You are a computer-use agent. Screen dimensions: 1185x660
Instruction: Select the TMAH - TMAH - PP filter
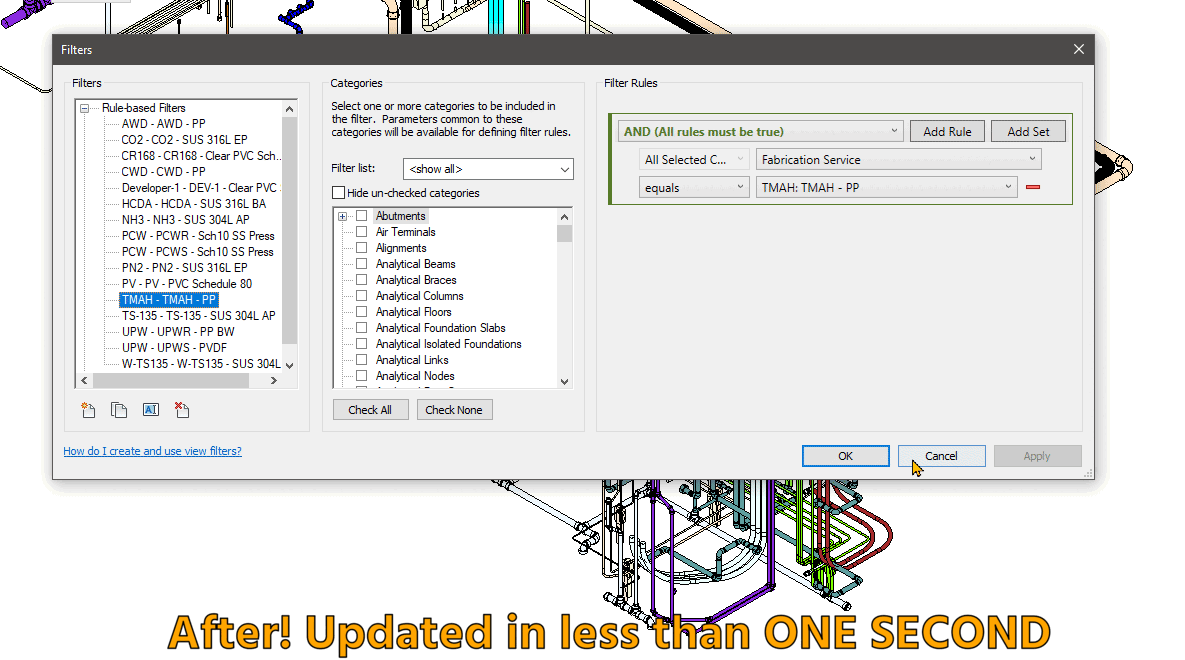(169, 300)
